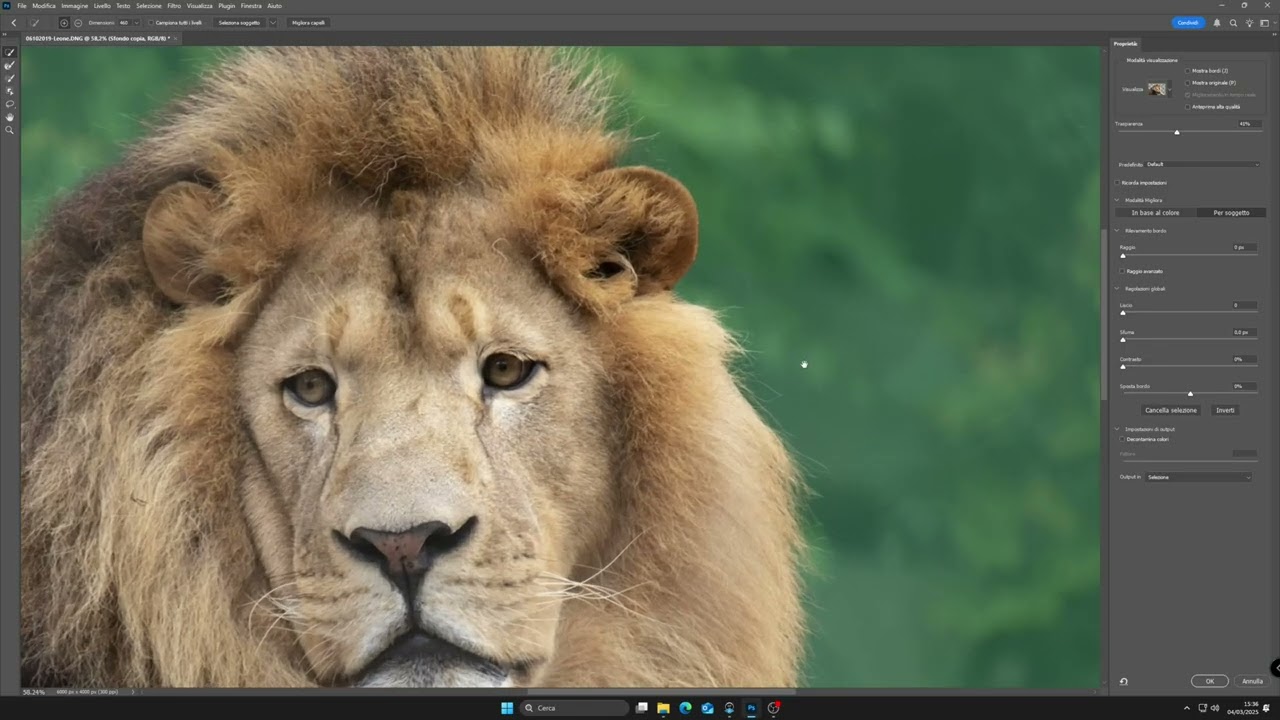Open Seleziona soggetto options arrow
This screenshot has width=1280, height=720.
pyautogui.click(x=272, y=22)
